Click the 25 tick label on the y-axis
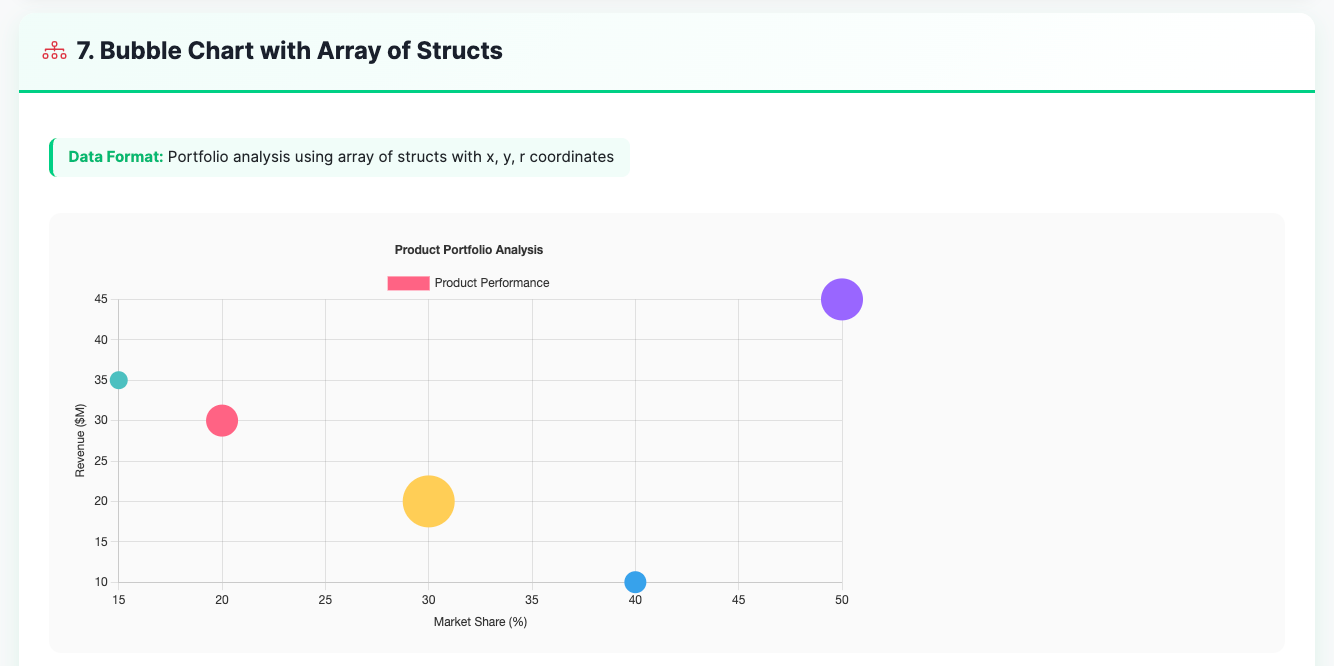Screen dimensions: 1334x666 [101, 461]
